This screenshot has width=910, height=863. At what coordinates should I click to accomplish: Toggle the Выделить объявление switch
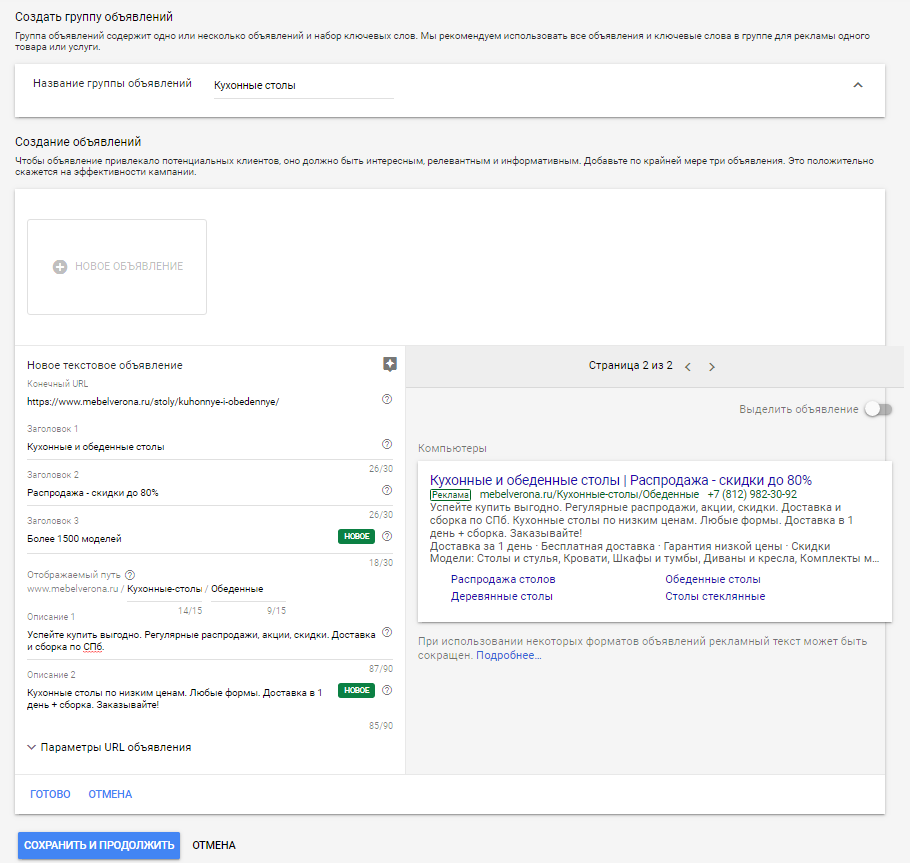coord(878,409)
